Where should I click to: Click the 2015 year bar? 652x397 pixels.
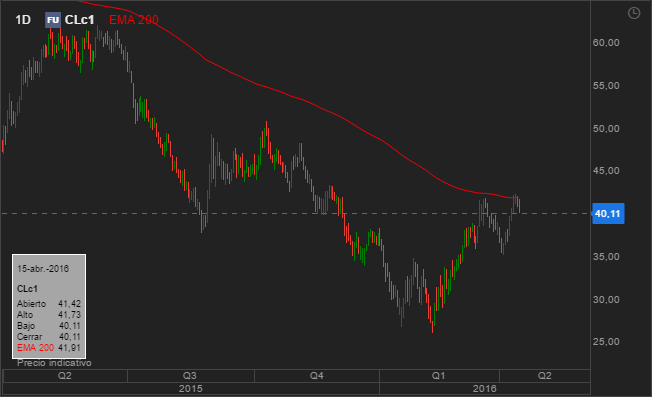point(191,389)
